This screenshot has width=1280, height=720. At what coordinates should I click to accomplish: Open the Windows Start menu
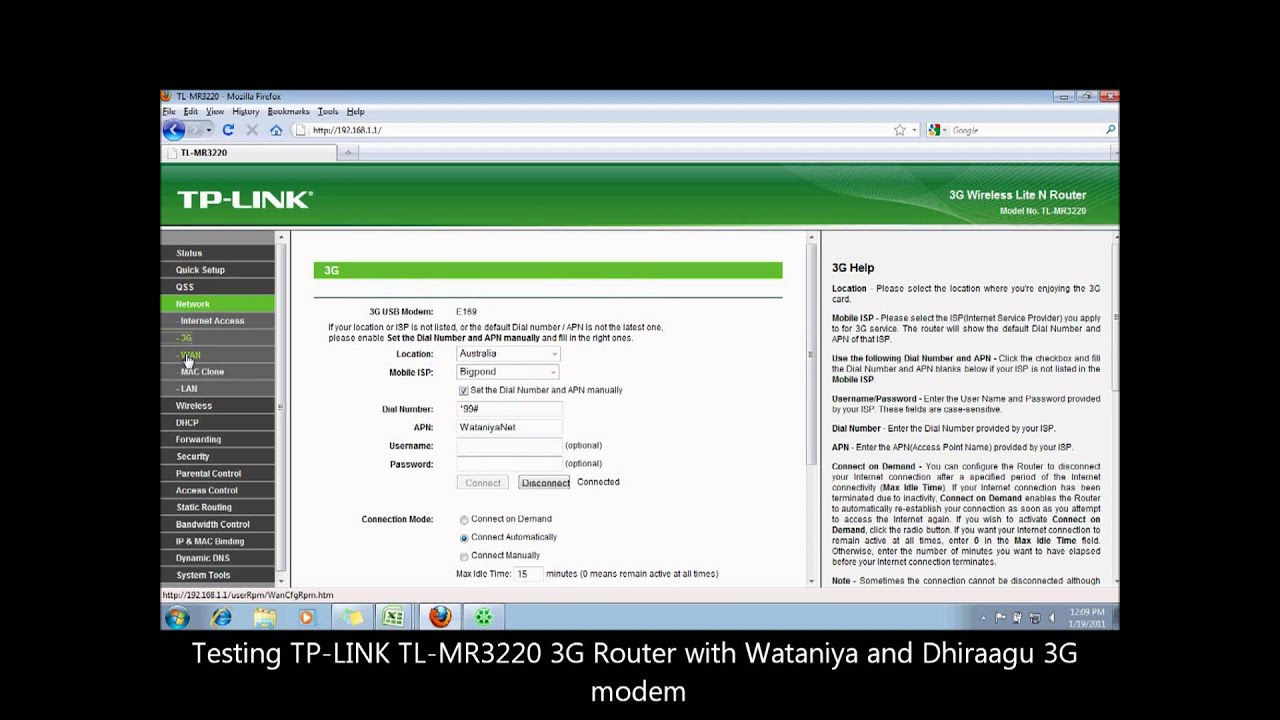click(177, 617)
